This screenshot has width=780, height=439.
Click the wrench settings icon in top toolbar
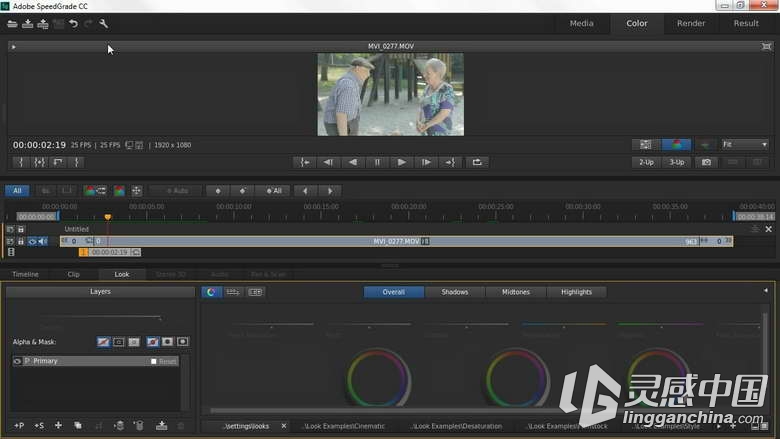(x=103, y=23)
